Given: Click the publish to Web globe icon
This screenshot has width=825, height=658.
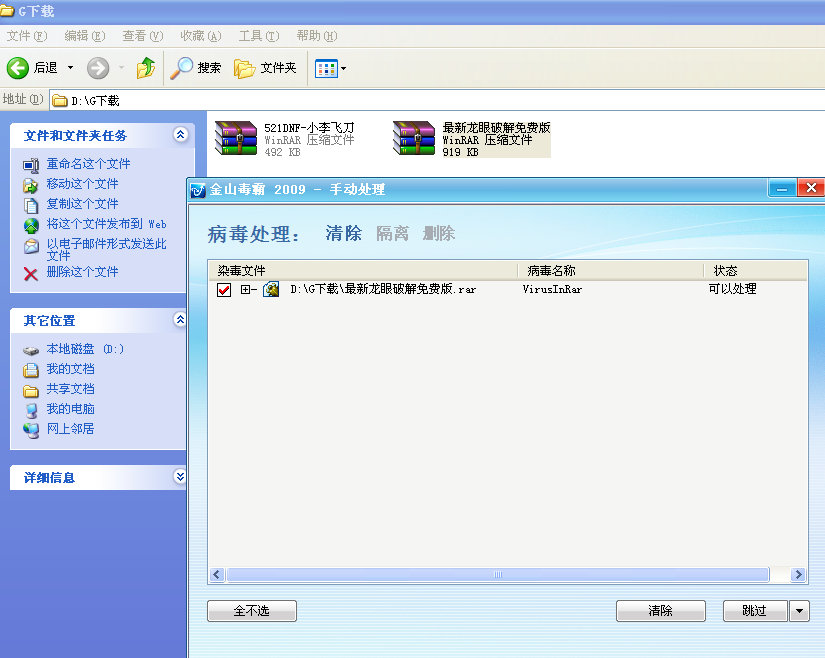Looking at the screenshot, I should coord(31,226).
